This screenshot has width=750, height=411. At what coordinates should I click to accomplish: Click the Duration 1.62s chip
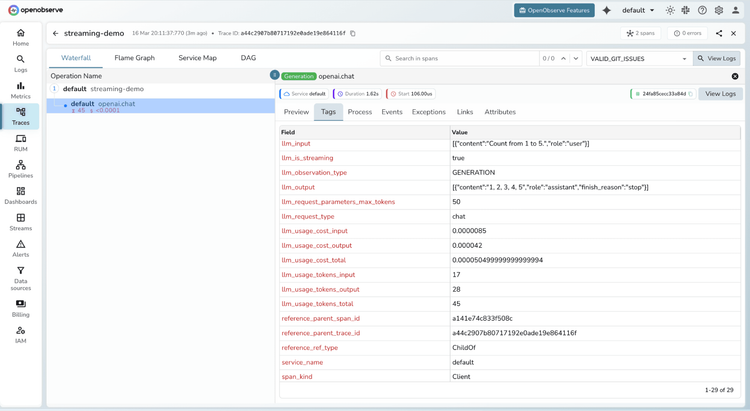tap(357, 94)
